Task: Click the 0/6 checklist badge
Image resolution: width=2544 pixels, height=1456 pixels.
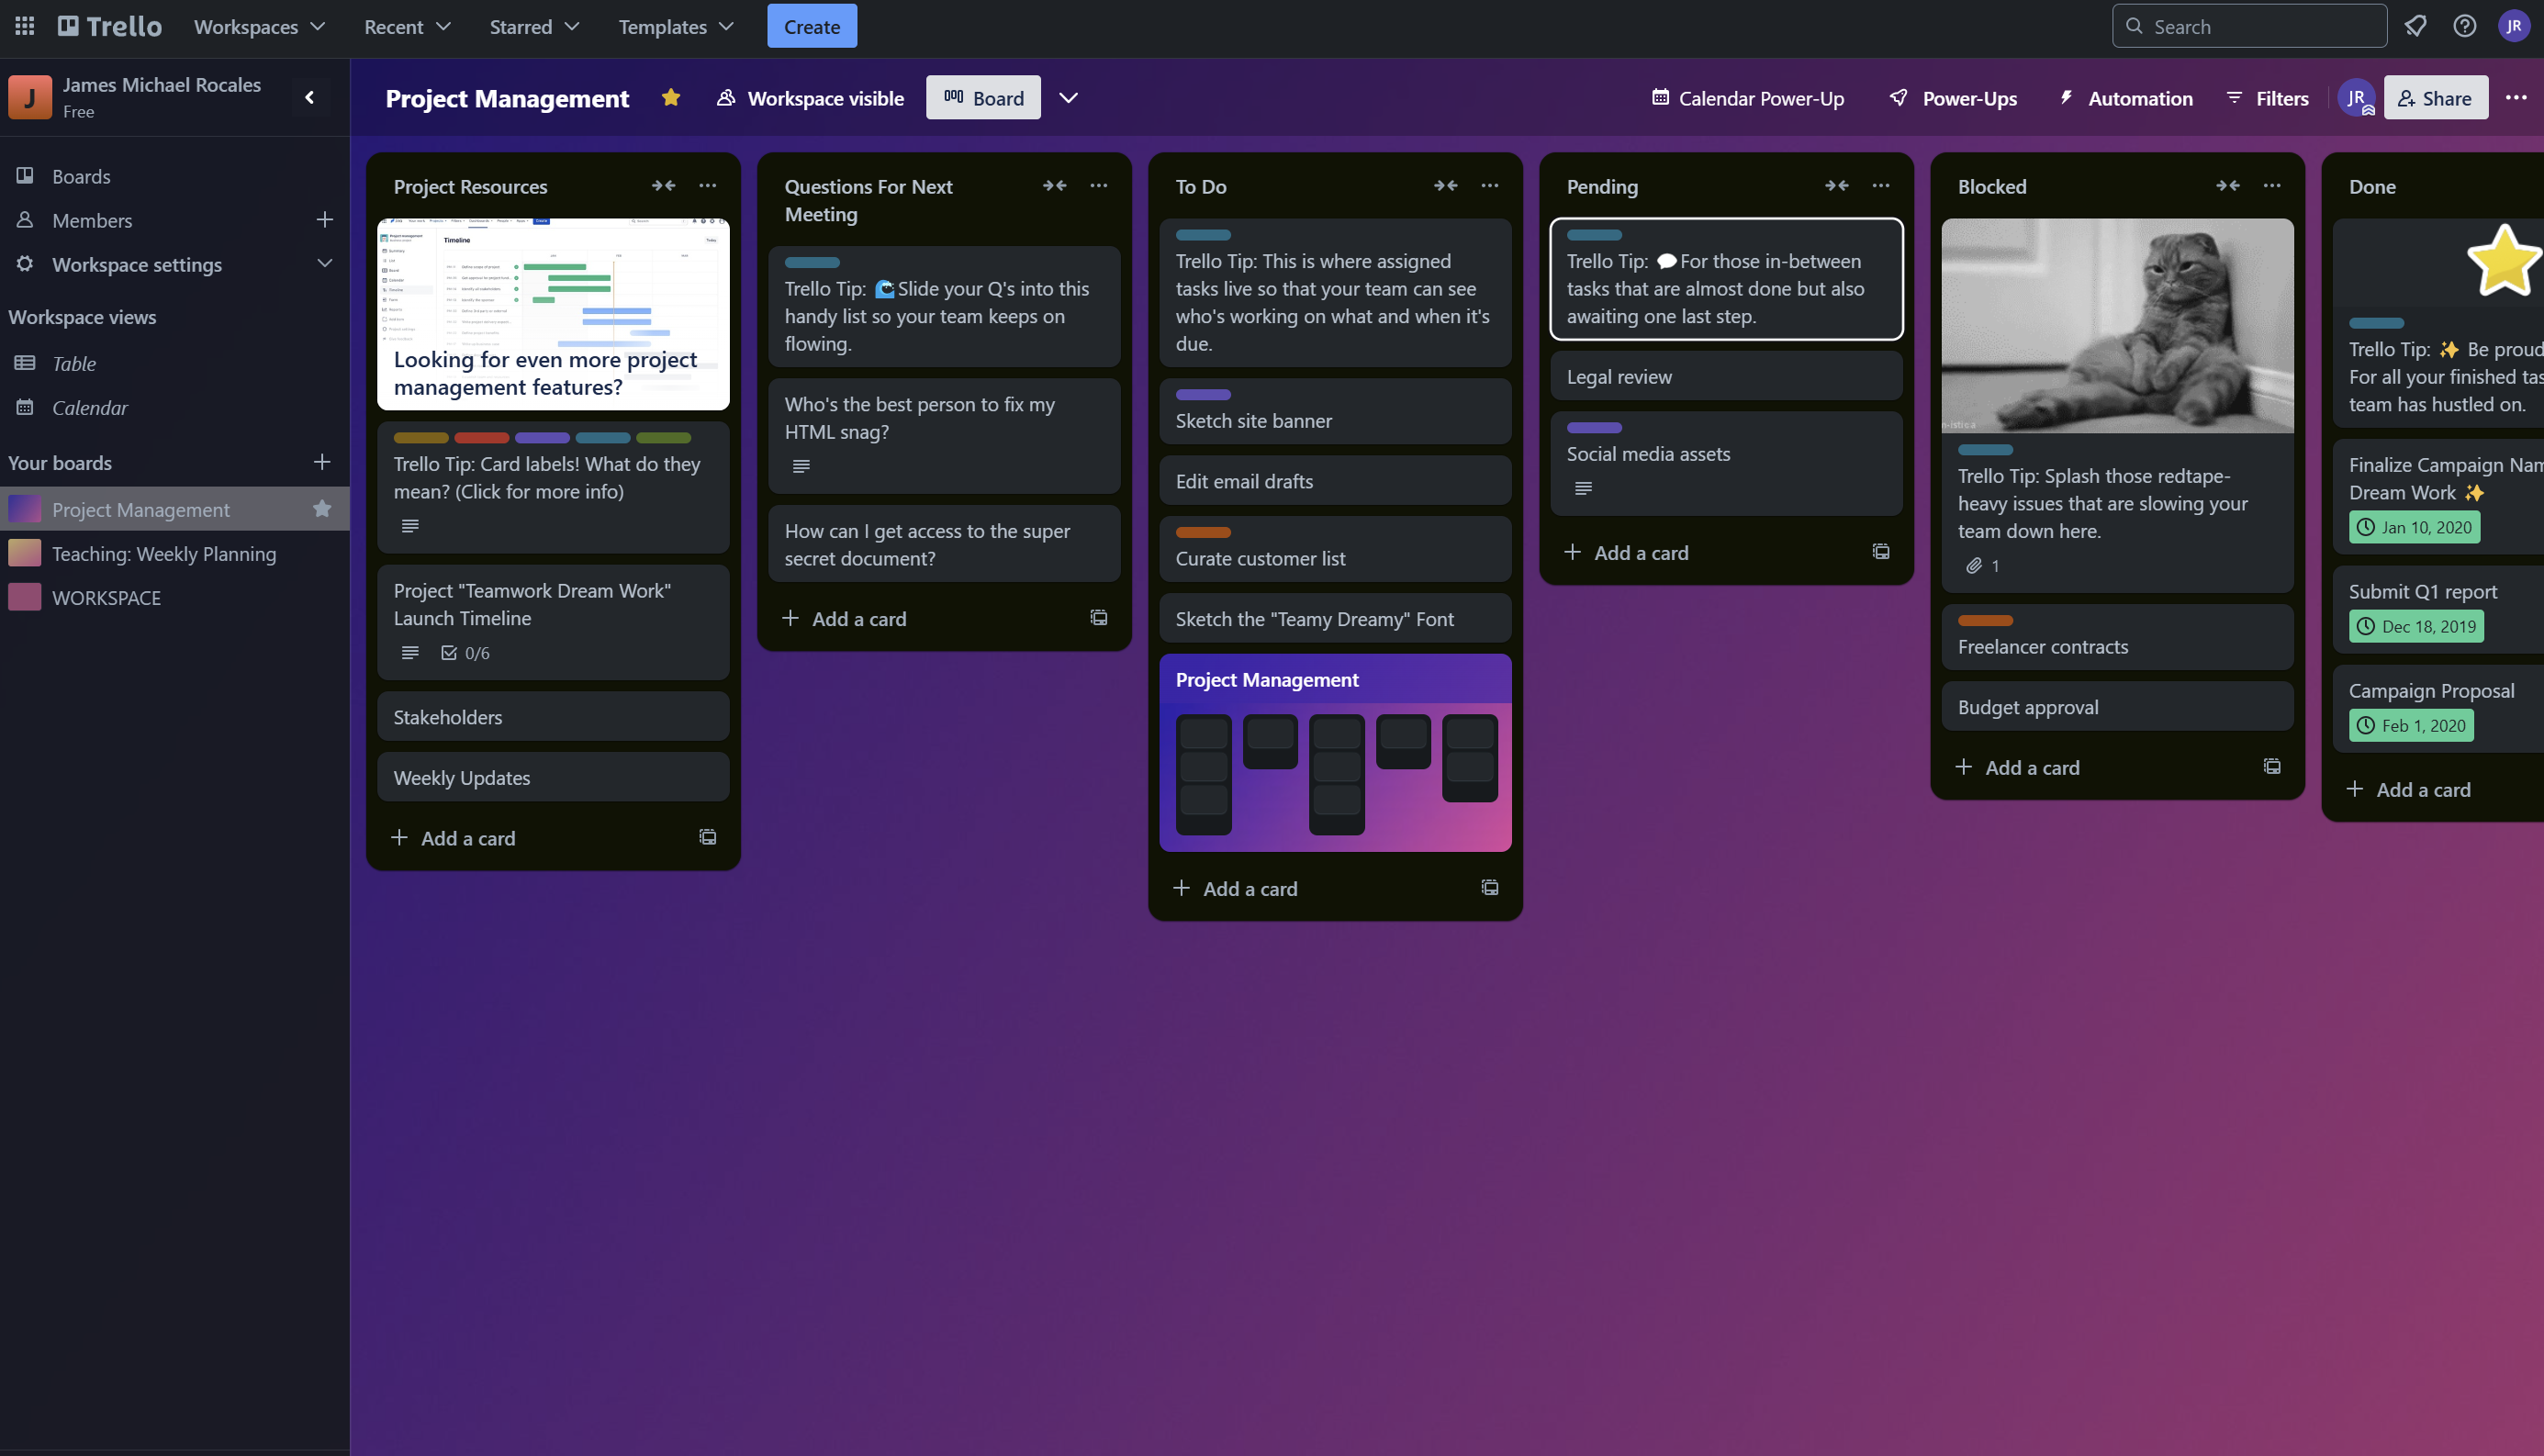Action: (x=466, y=653)
